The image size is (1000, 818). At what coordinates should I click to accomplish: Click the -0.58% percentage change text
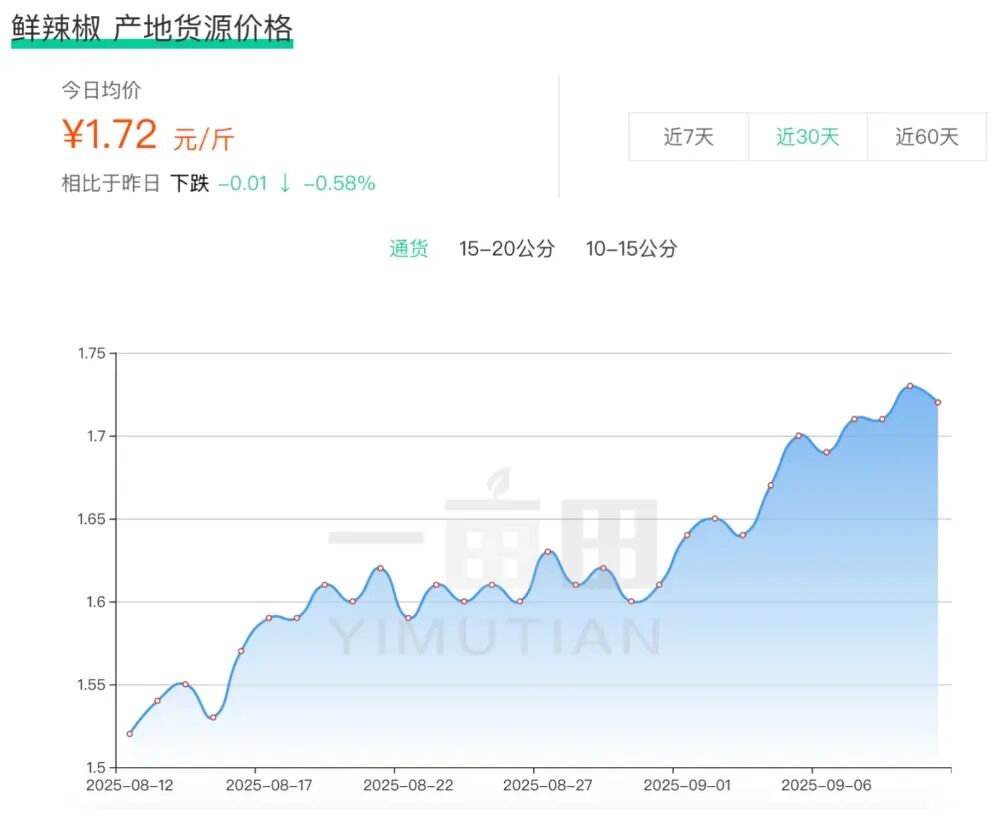(x=339, y=184)
